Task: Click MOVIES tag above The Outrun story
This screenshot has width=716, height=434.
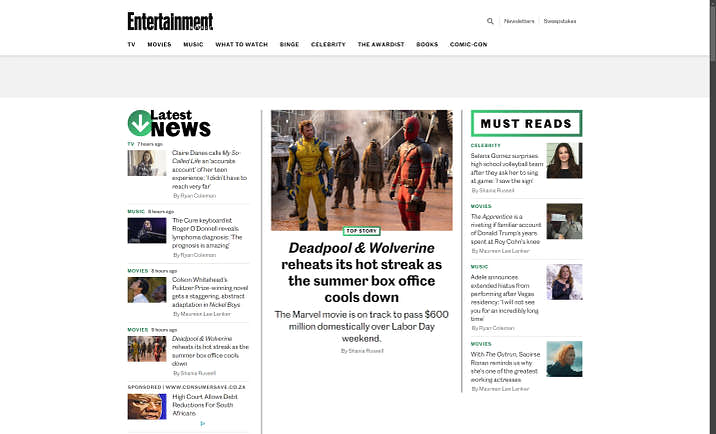Action: pyautogui.click(x=481, y=344)
